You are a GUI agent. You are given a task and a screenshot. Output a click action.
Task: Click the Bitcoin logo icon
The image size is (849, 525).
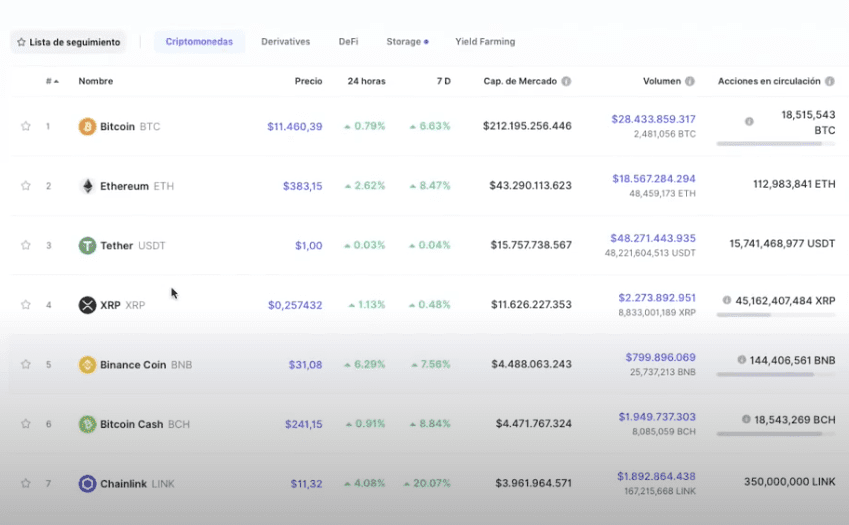[87, 126]
